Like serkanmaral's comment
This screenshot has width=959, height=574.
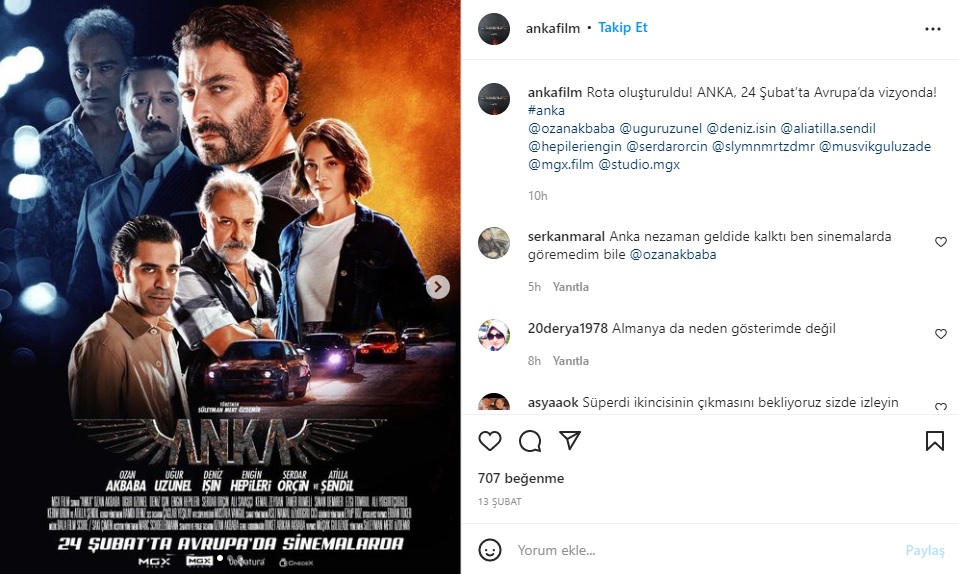tap(941, 242)
